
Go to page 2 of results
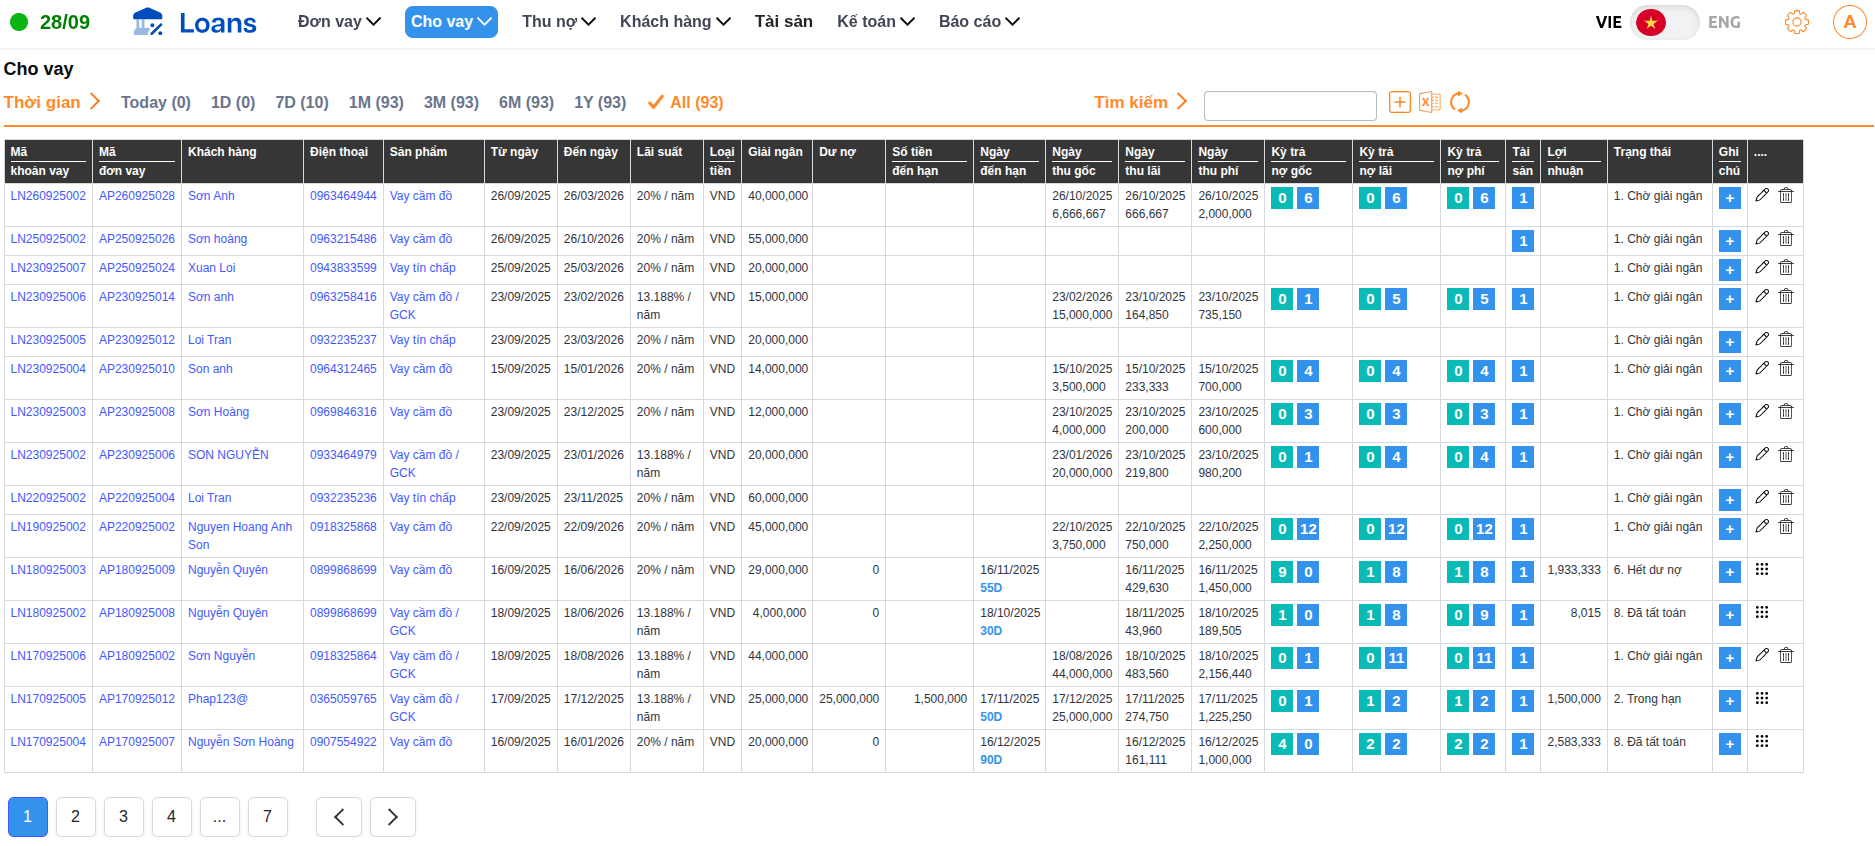point(75,817)
